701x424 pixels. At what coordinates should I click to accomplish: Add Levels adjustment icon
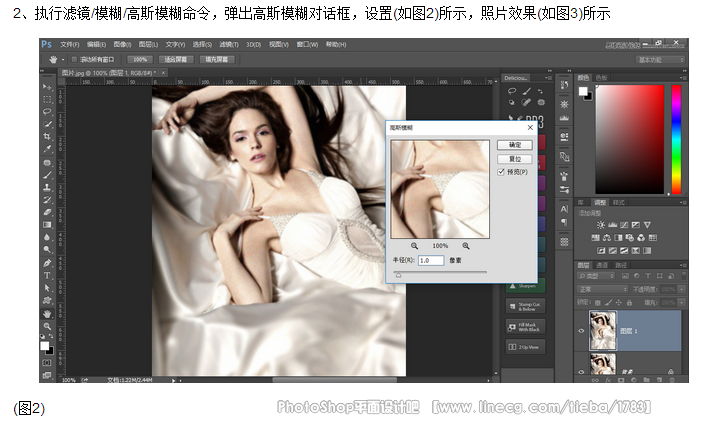[612, 225]
